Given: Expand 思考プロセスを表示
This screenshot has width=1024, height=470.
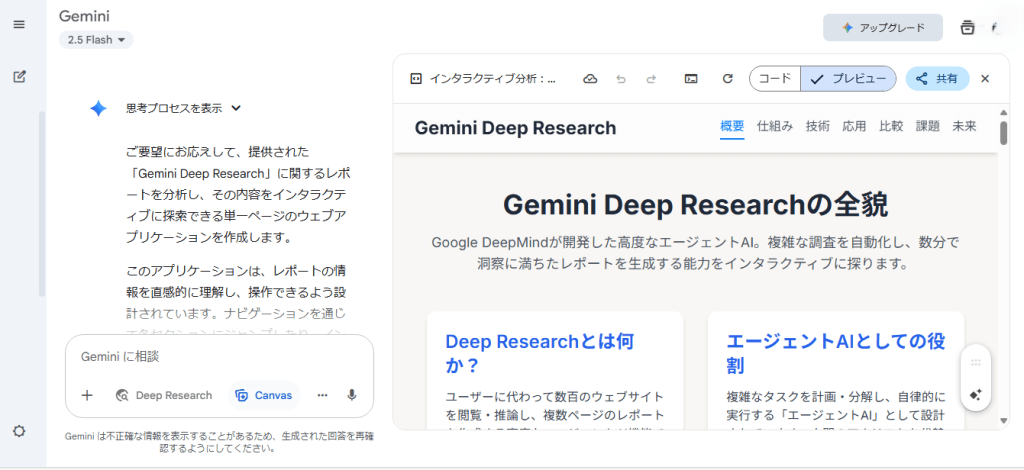Looking at the screenshot, I should (184, 108).
